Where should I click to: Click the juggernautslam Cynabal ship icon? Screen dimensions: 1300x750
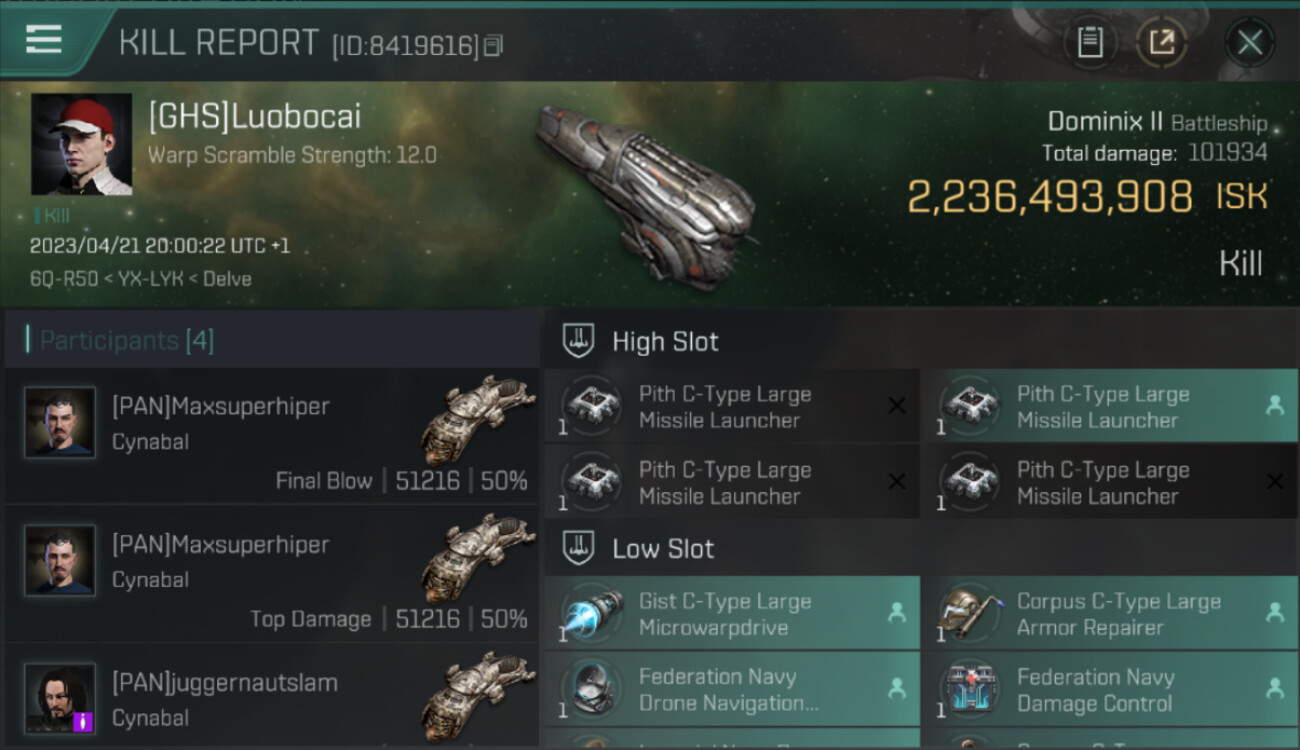coord(478,688)
